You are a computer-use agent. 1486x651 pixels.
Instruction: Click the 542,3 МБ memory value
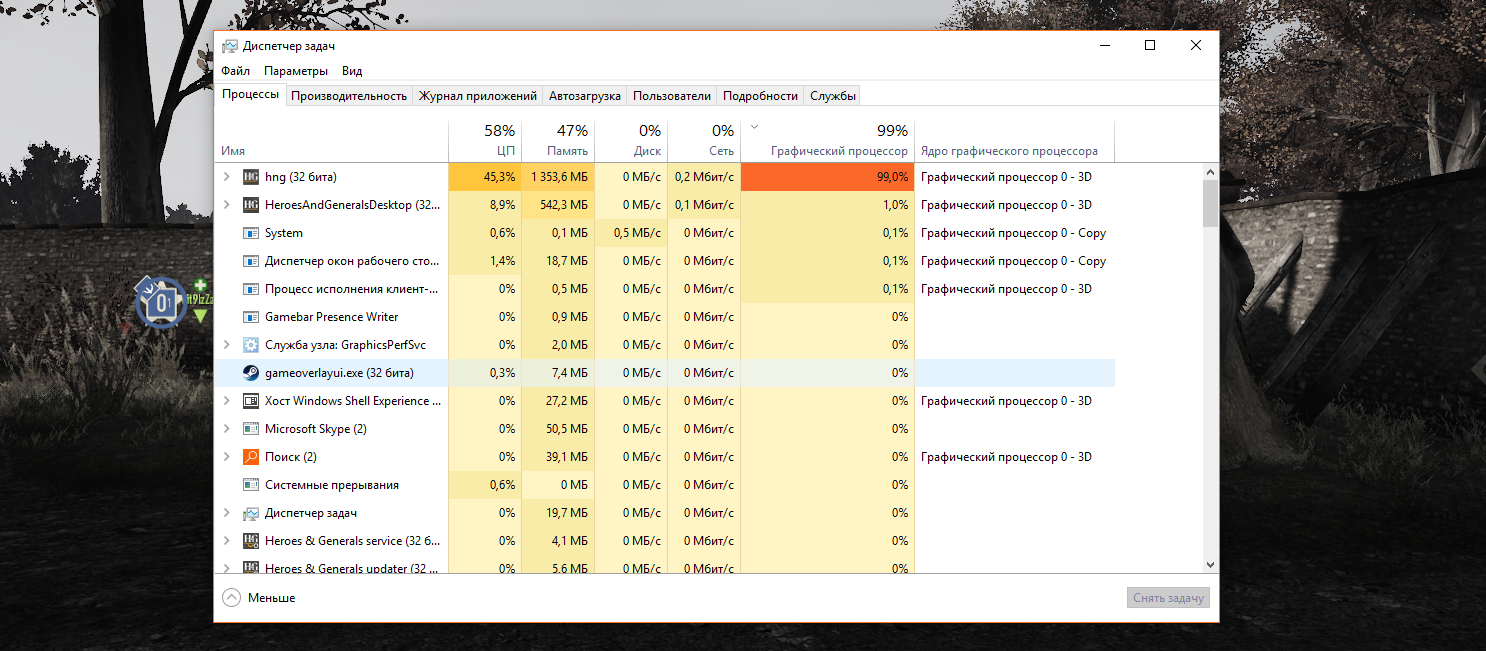[557, 205]
